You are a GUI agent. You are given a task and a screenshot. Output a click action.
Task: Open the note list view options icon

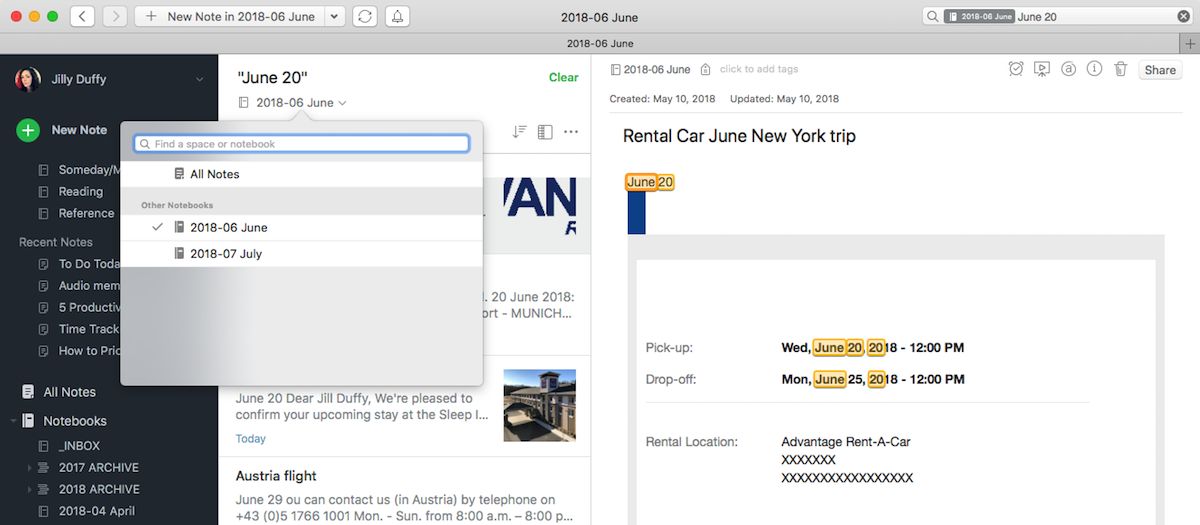tap(545, 132)
